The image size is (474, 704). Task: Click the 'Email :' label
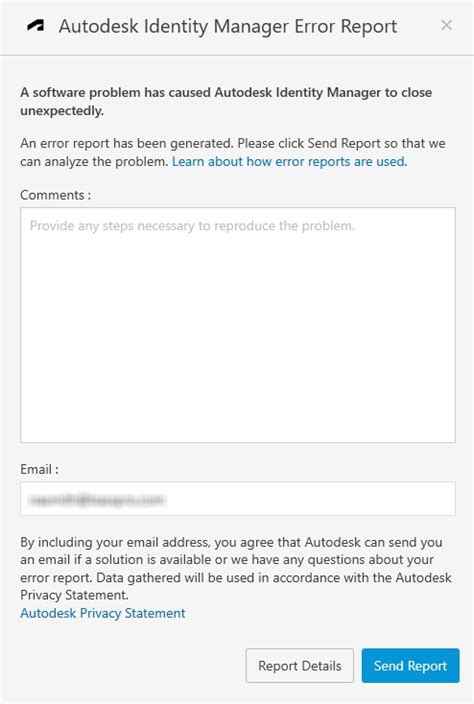[x=40, y=470]
